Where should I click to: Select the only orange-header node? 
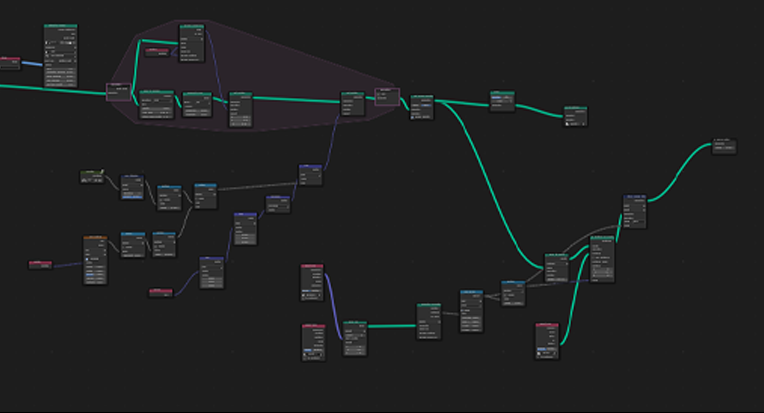(x=95, y=260)
